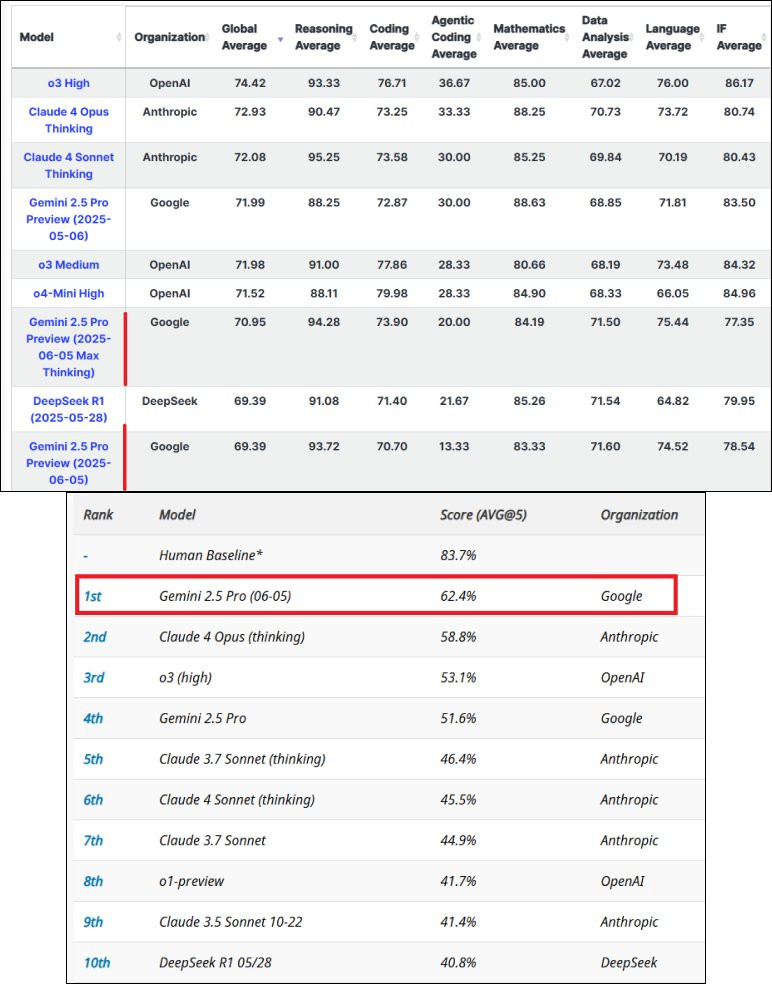This screenshot has width=772, height=984.
Task: Click the IF Average sort arrows
Action: [x=764, y=38]
